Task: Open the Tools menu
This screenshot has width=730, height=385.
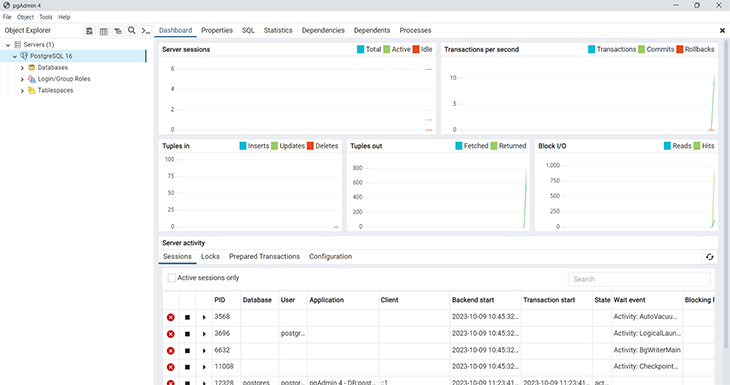Action: 46,17
